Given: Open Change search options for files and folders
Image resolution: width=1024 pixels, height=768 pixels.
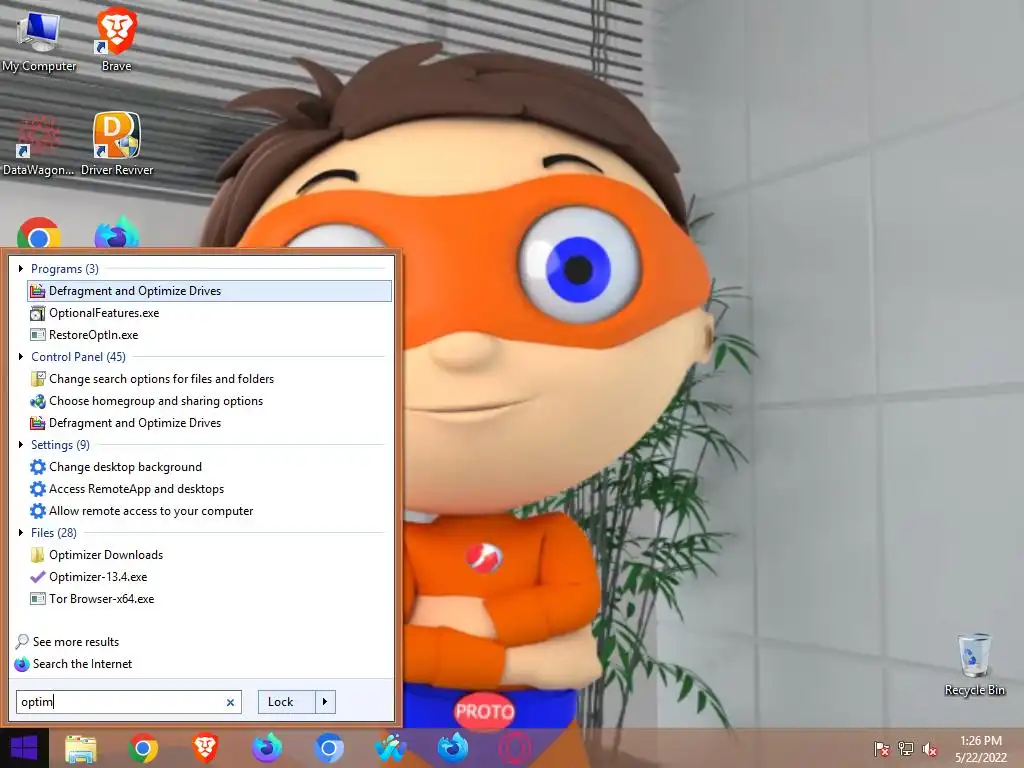Looking at the screenshot, I should tap(209, 379).
